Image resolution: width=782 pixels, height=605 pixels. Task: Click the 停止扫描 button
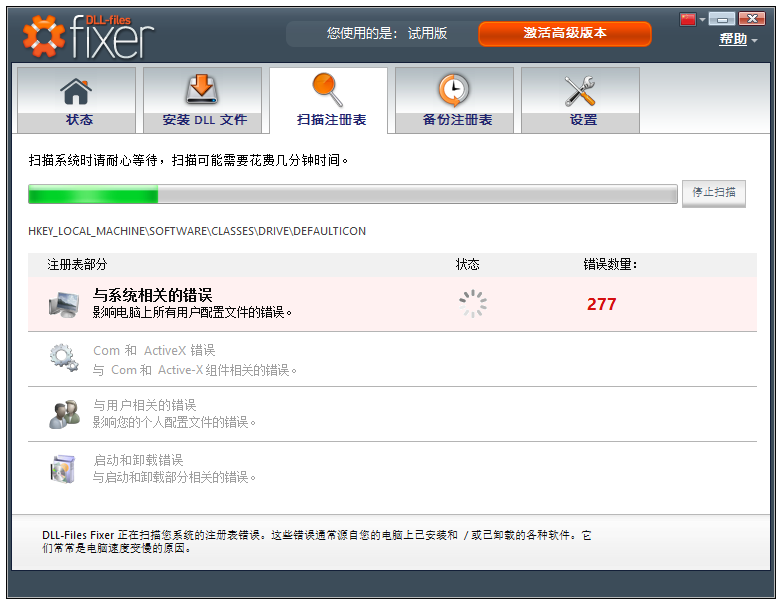coord(714,193)
